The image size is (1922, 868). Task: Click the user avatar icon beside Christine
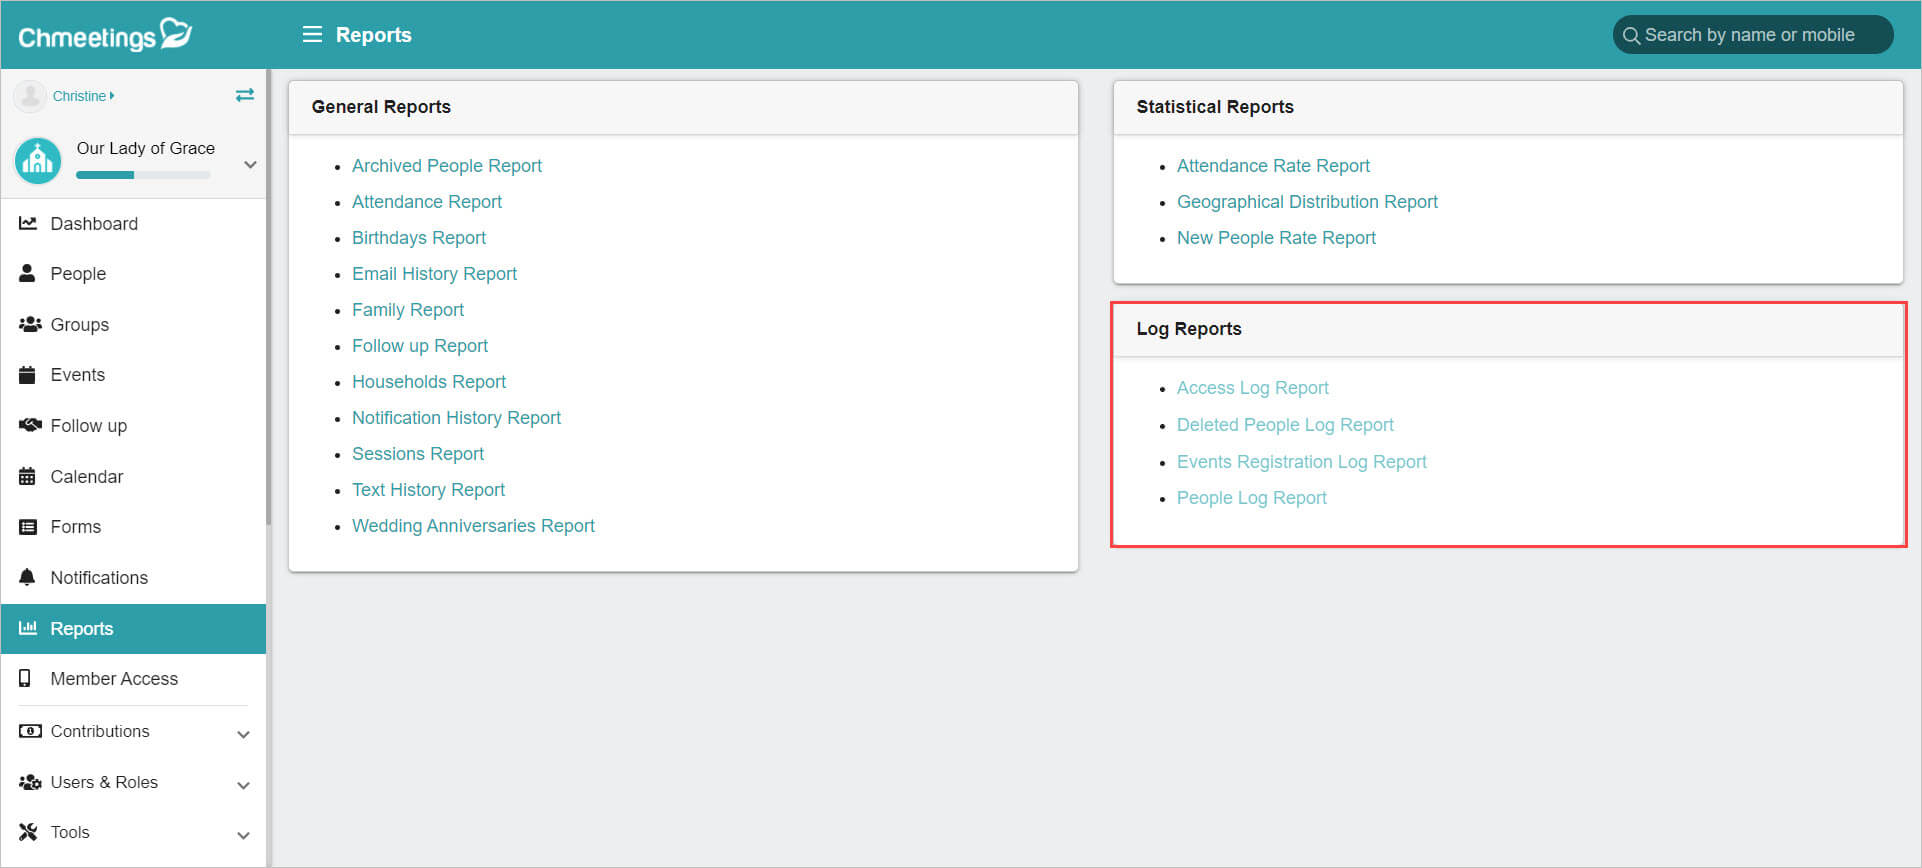[30, 96]
